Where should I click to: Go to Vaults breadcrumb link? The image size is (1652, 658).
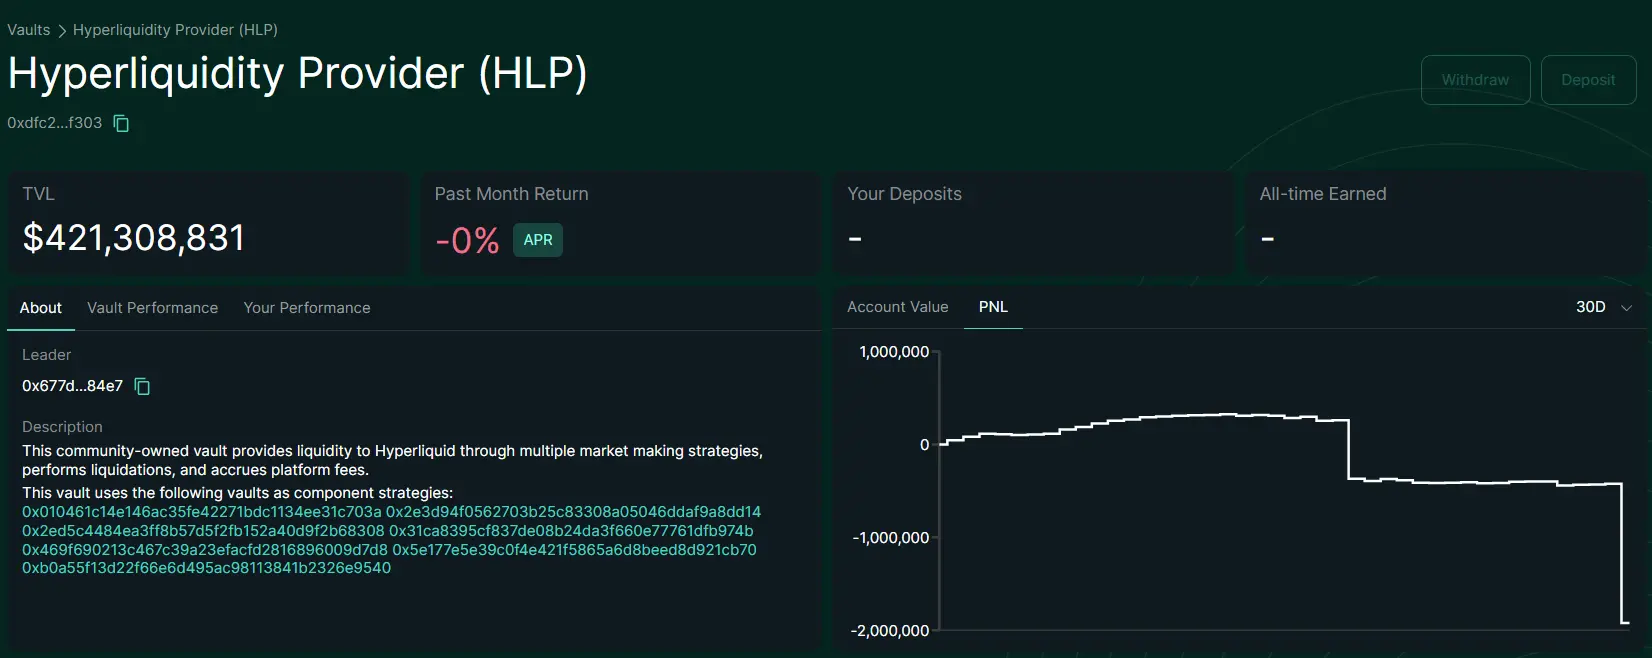pyautogui.click(x=28, y=30)
